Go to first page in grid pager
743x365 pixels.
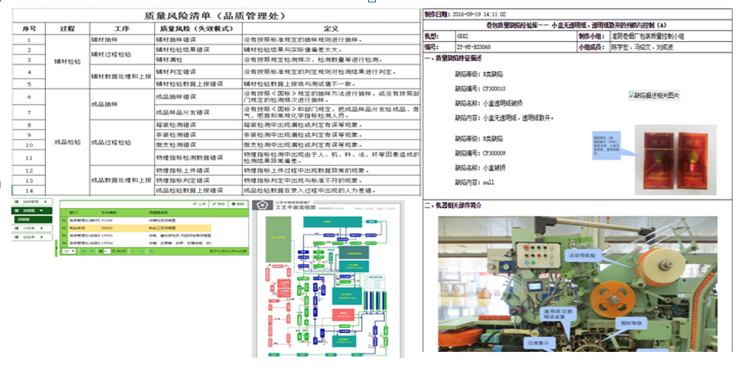point(83,251)
